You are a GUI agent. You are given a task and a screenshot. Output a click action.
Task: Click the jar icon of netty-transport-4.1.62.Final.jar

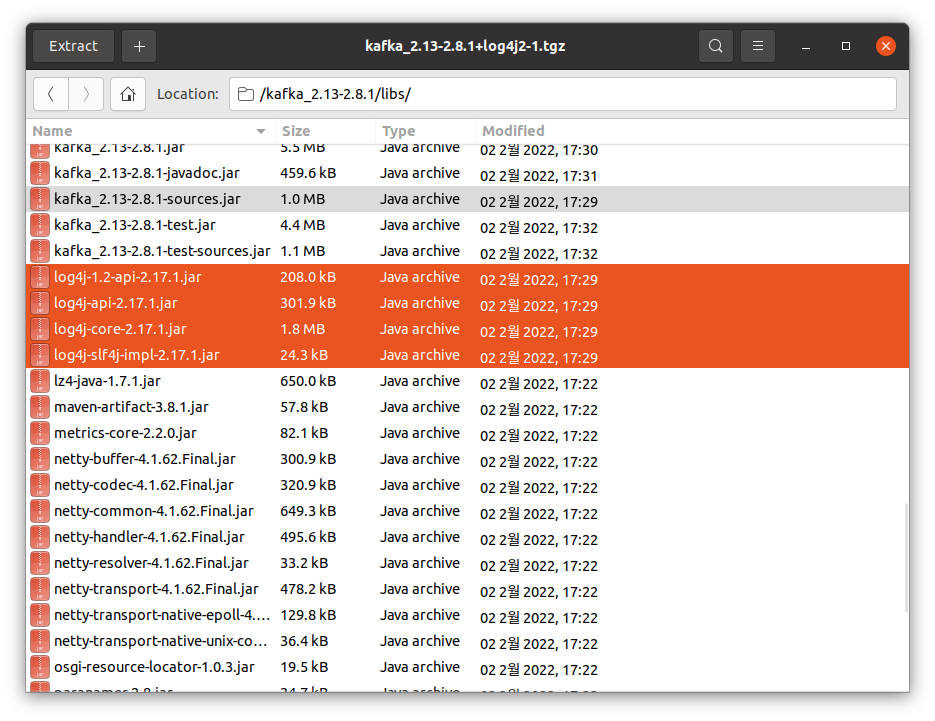pos(40,589)
